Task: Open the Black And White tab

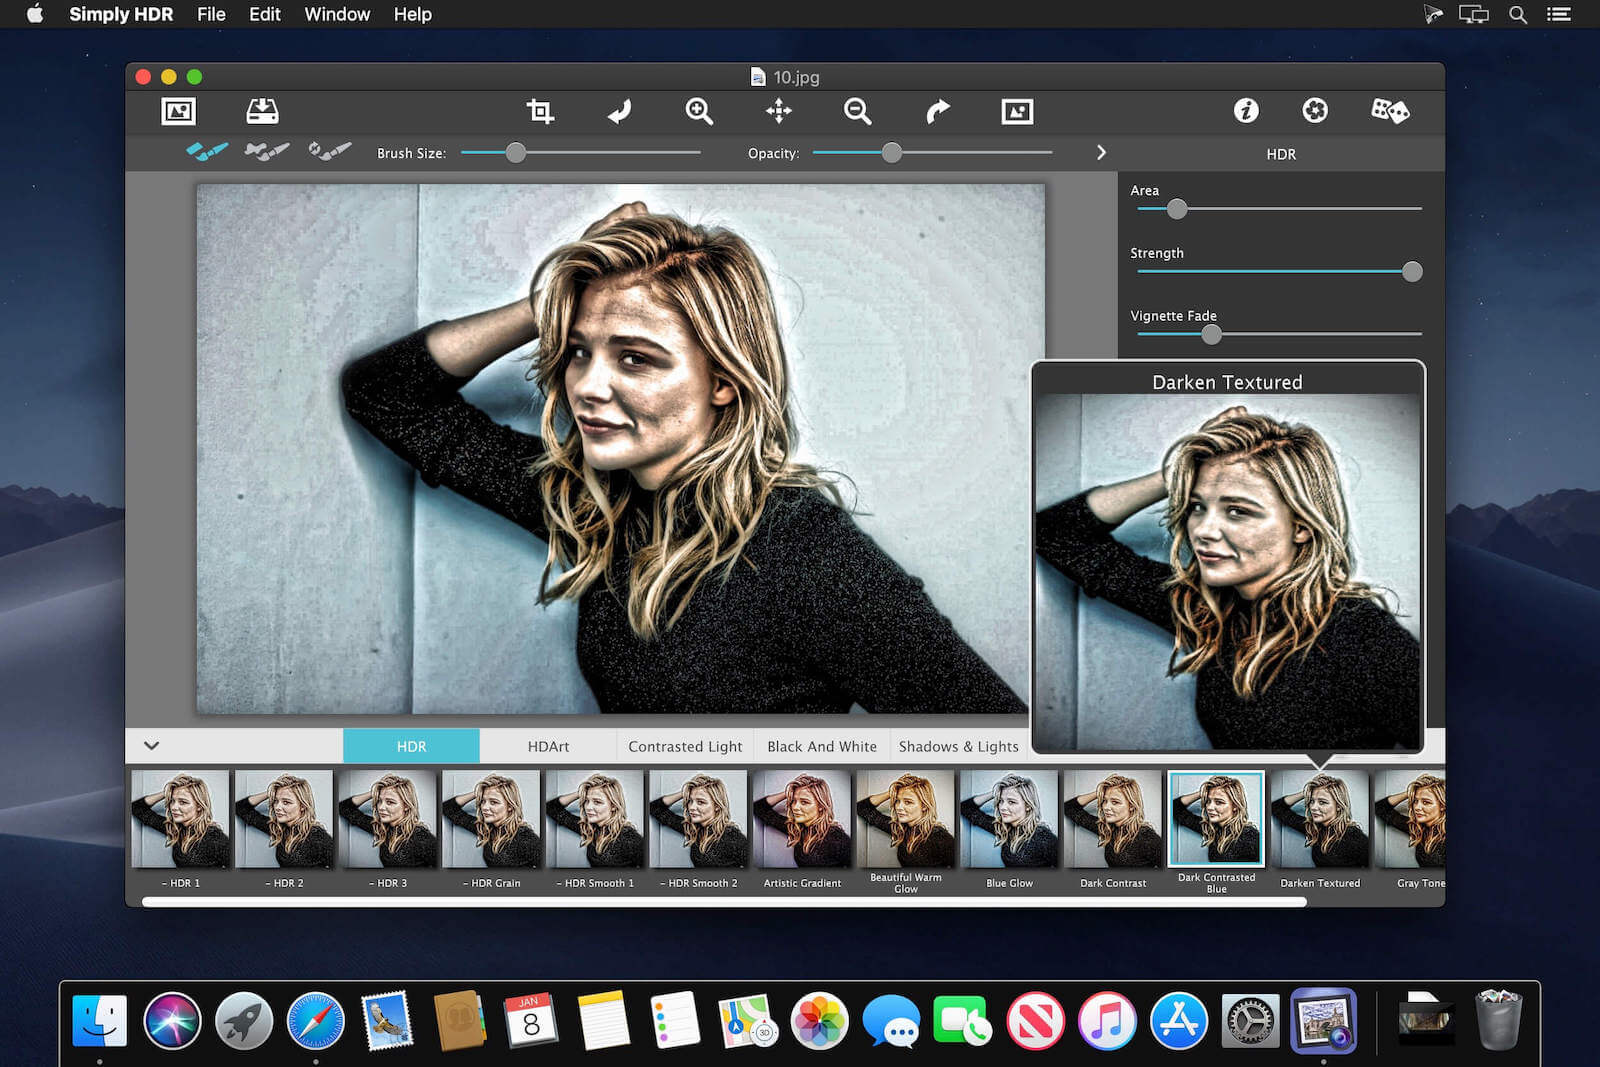Action: [821, 747]
